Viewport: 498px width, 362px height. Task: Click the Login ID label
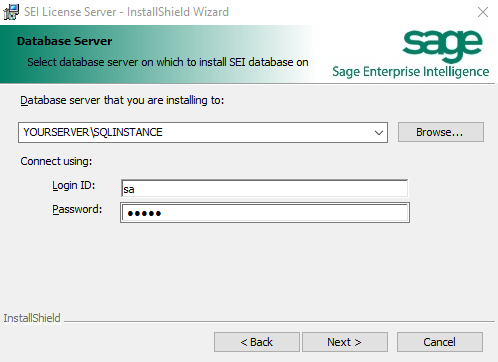click(x=74, y=185)
